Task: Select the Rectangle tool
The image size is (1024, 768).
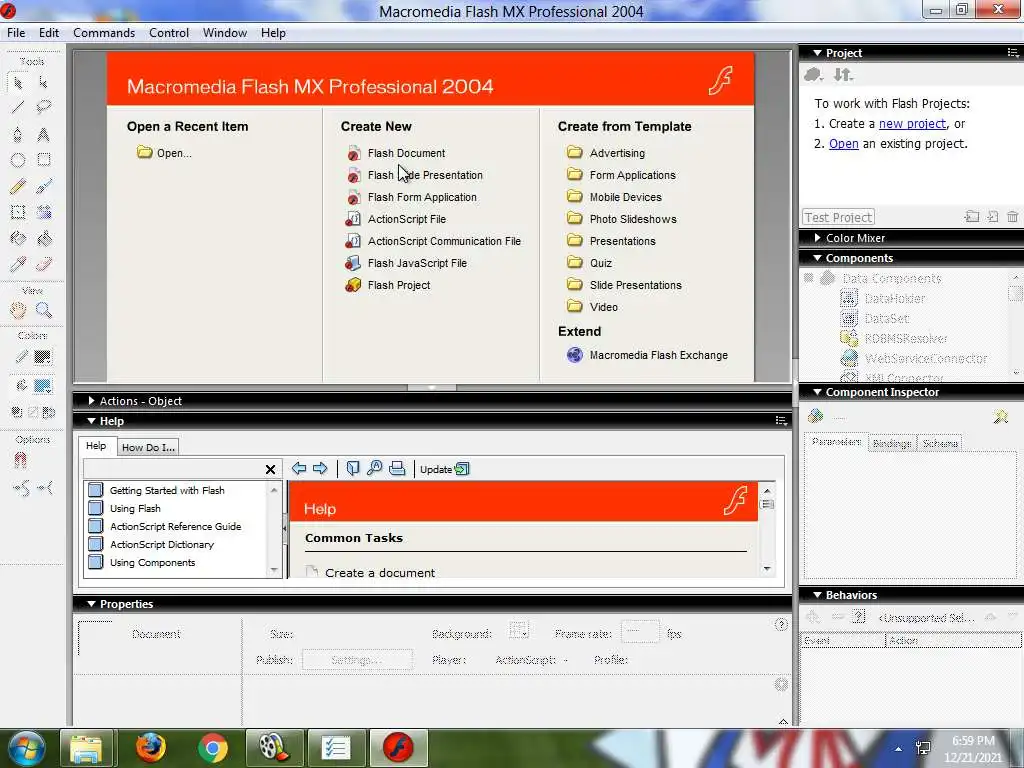Action: click(43, 160)
